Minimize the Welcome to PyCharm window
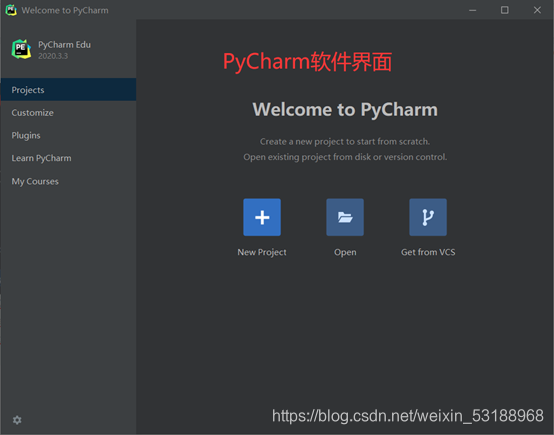554x435 pixels. point(472,10)
